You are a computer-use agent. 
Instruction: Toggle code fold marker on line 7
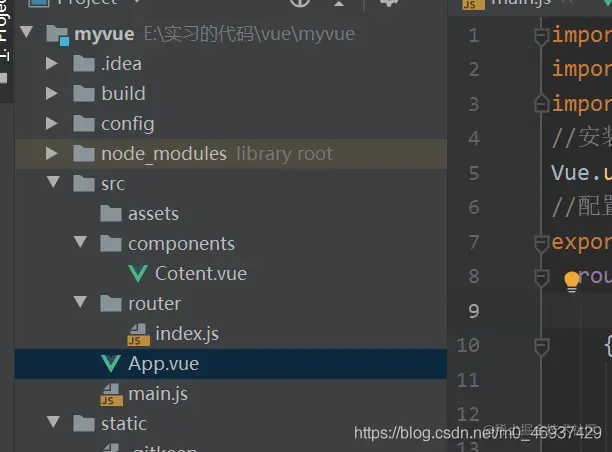[541, 244]
